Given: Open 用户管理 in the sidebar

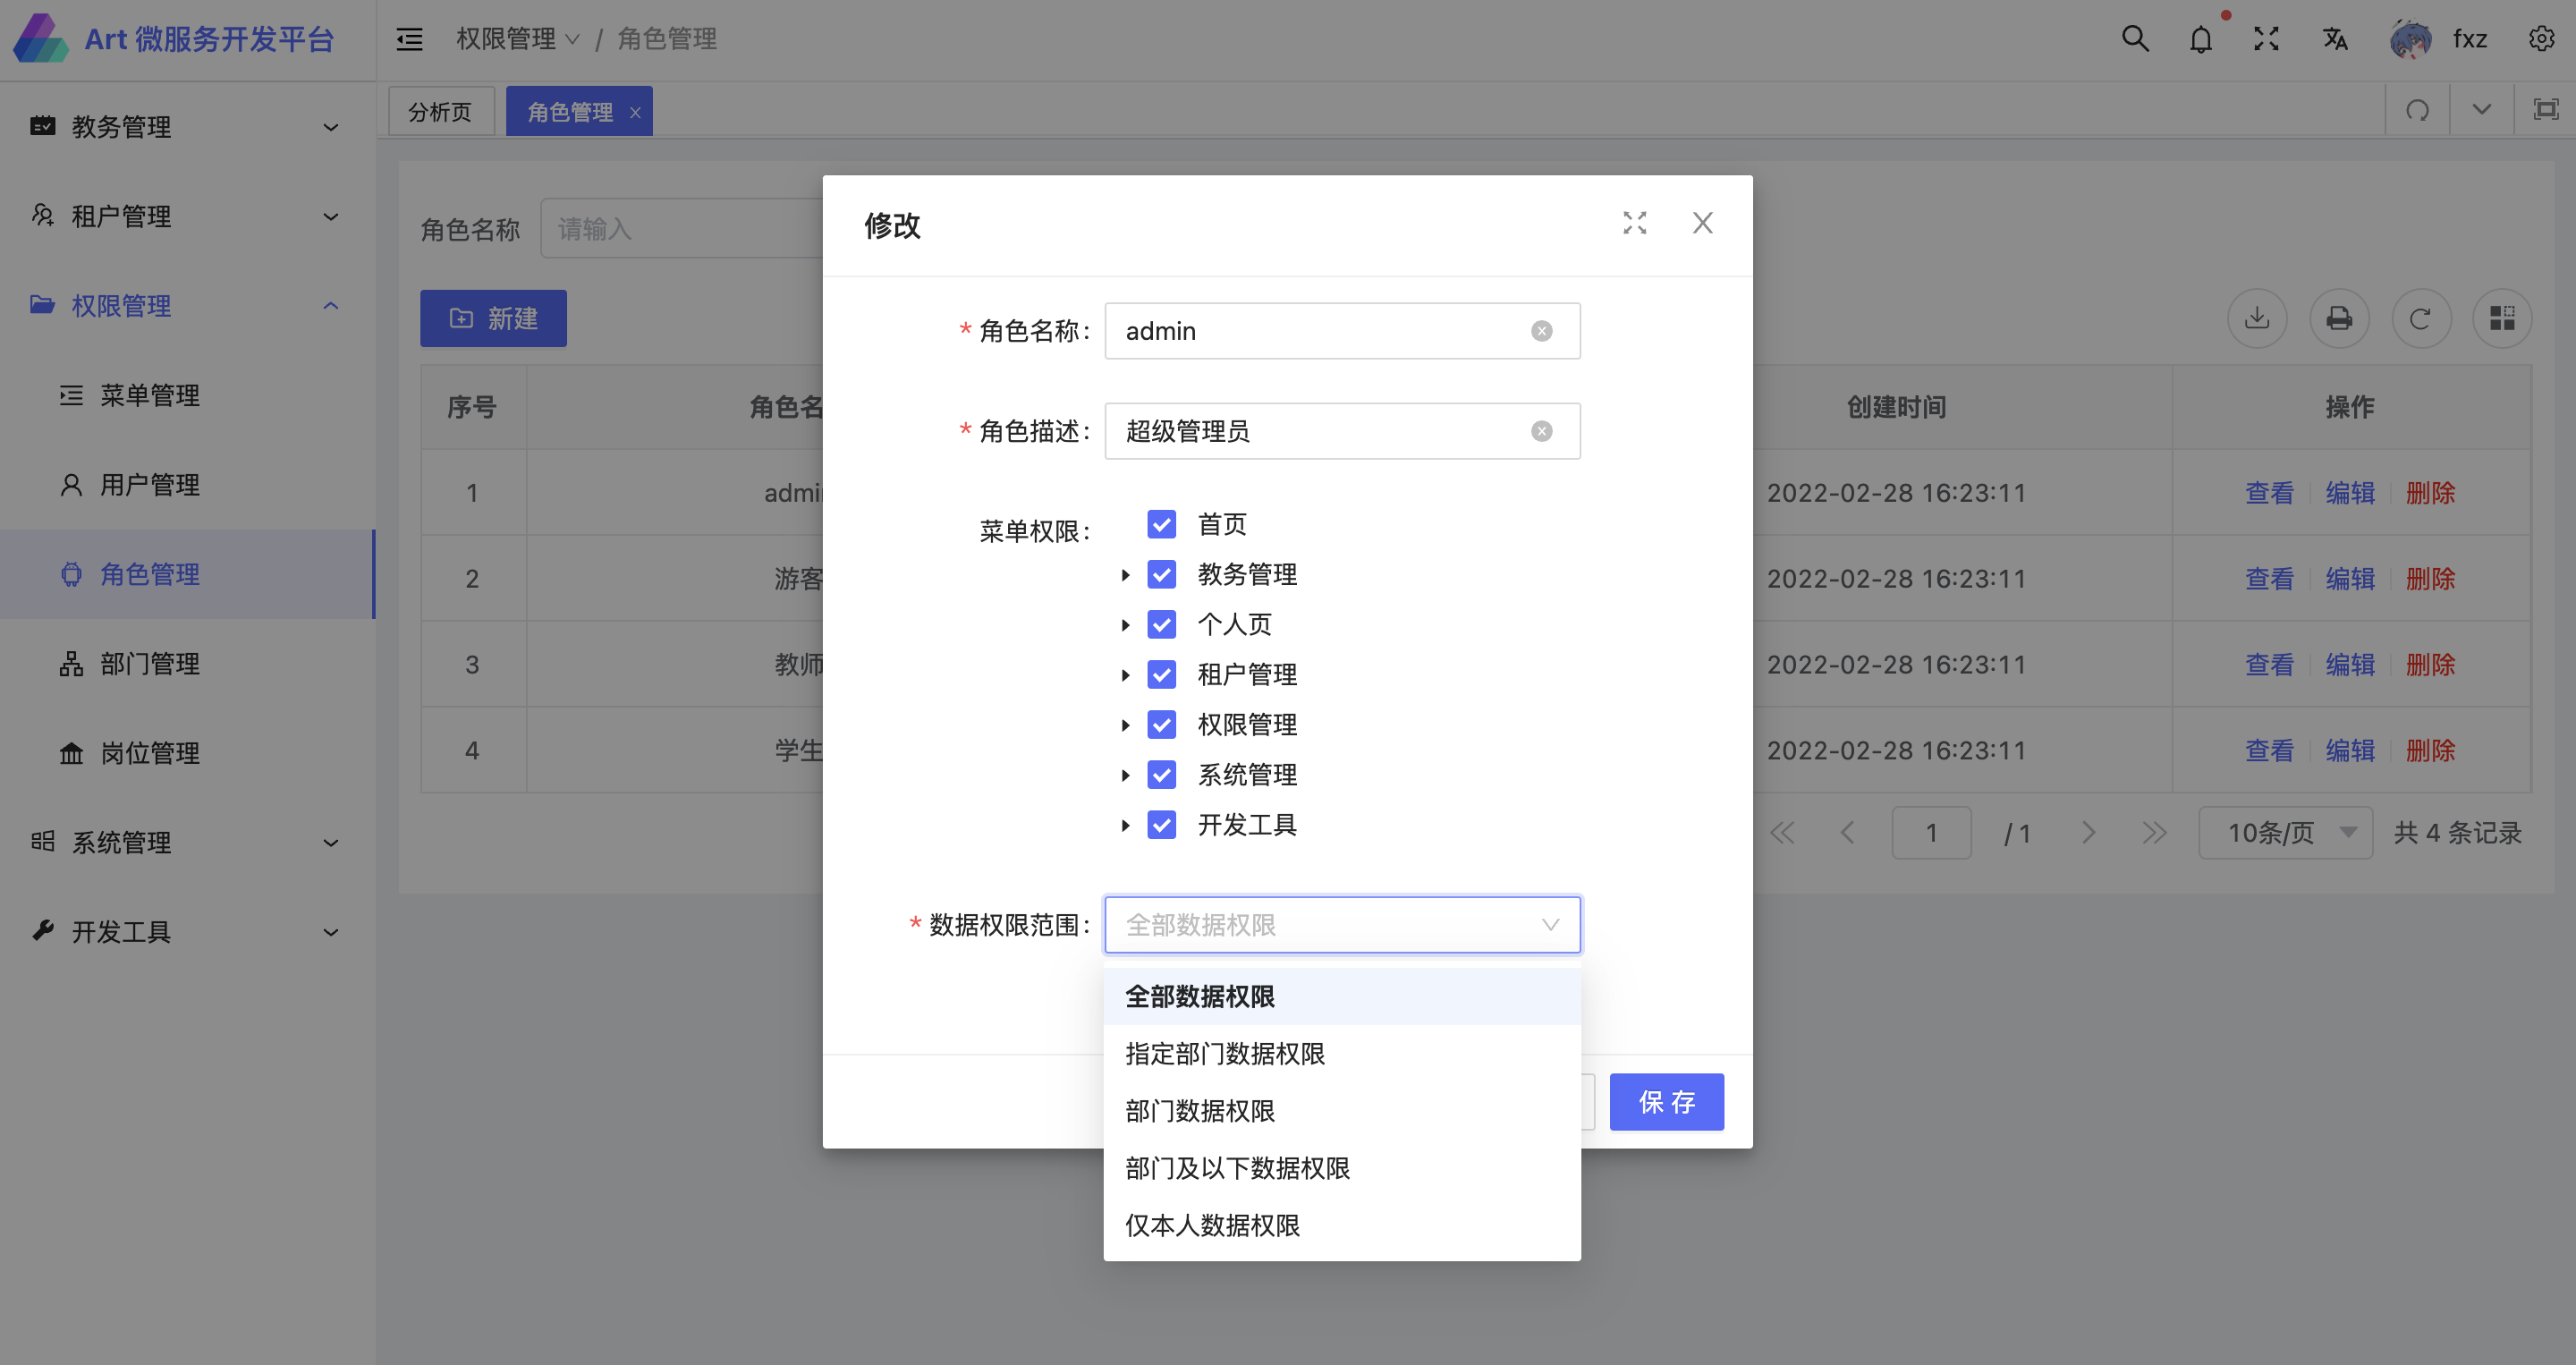Looking at the screenshot, I should tap(149, 485).
